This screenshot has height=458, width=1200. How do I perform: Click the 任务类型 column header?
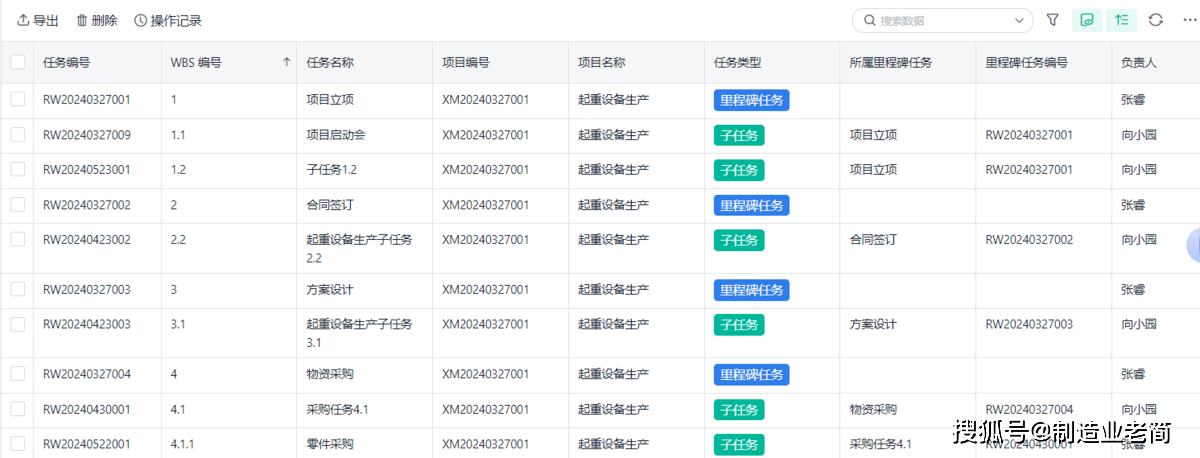pyautogui.click(x=738, y=62)
